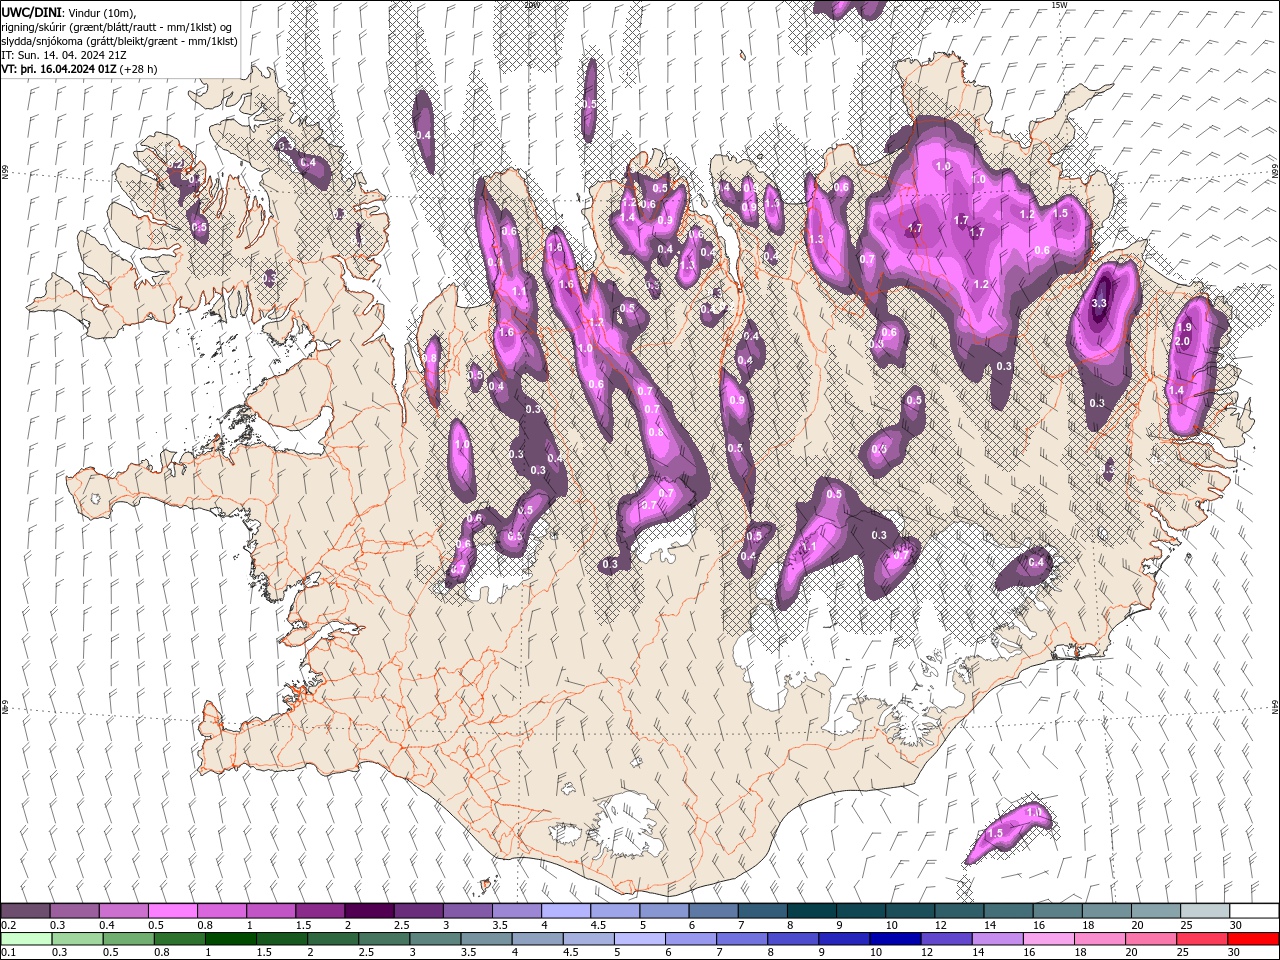
Task: Select the darkest green 1 rain legend swatch
Action: point(231,939)
